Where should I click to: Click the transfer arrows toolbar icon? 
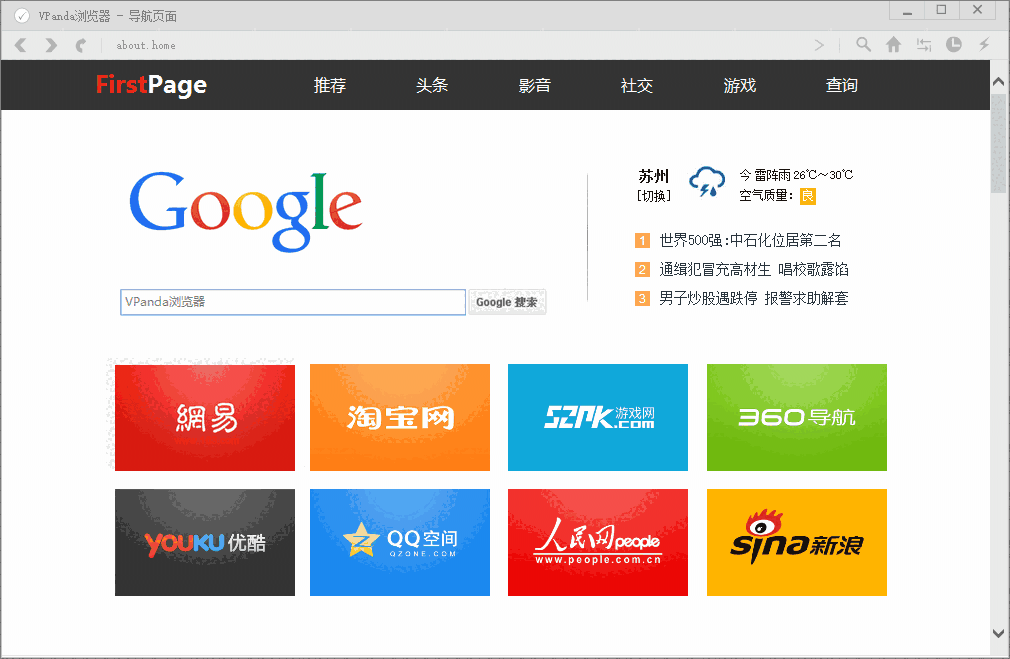click(x=924, y=44)
